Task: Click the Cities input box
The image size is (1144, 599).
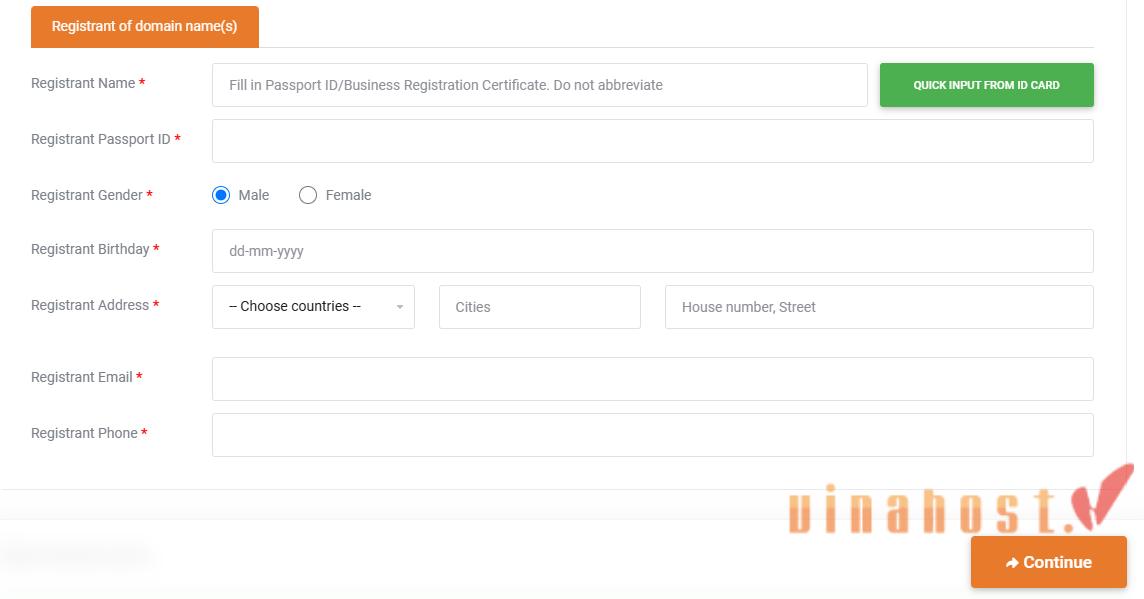Action: 539,307
